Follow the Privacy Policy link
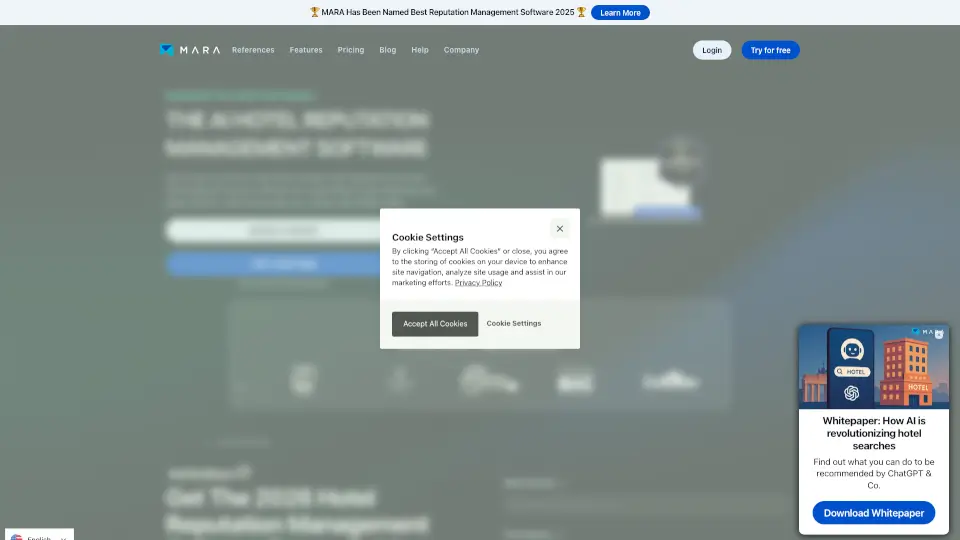Viewport: 960px width, 540px height. point(478,283)
